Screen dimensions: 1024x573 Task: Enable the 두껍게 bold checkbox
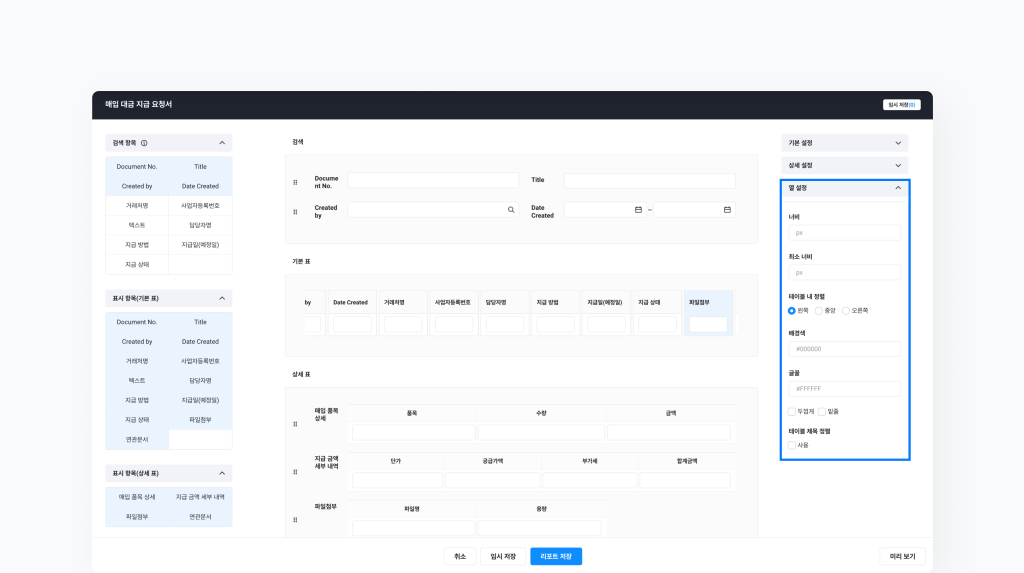(x=792, y=411)
